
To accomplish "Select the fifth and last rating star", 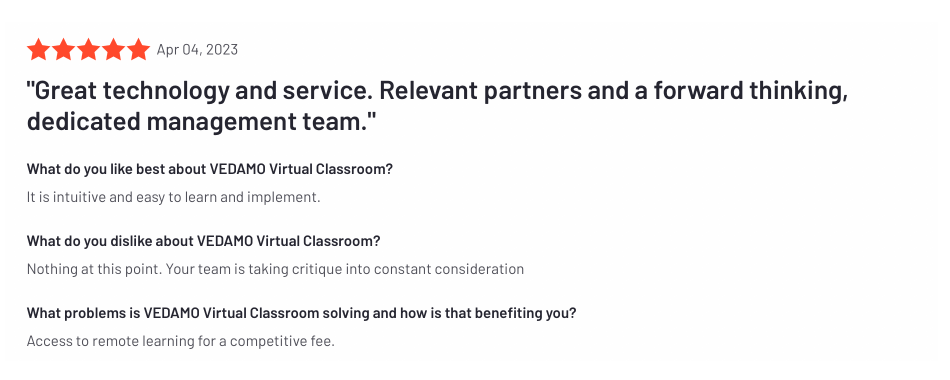I will [138, 50].
